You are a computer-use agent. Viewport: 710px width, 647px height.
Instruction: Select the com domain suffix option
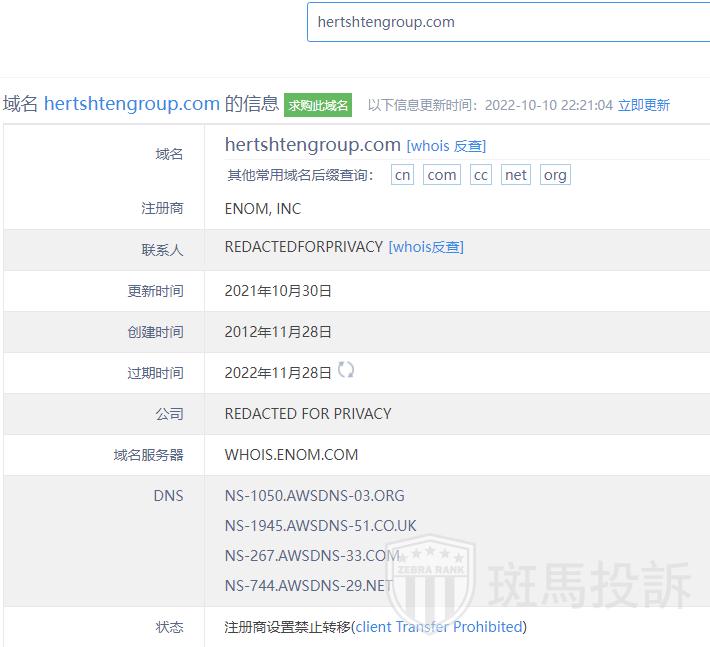441,174
